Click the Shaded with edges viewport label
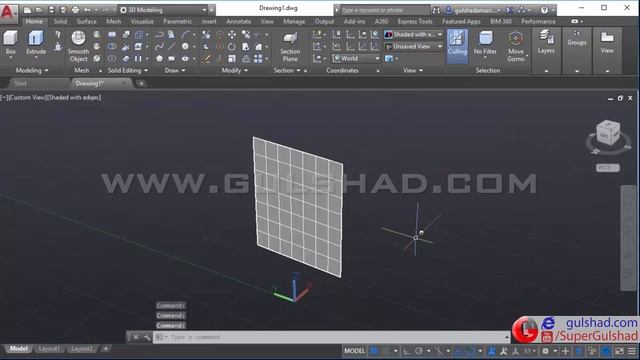 click(75, 98)
